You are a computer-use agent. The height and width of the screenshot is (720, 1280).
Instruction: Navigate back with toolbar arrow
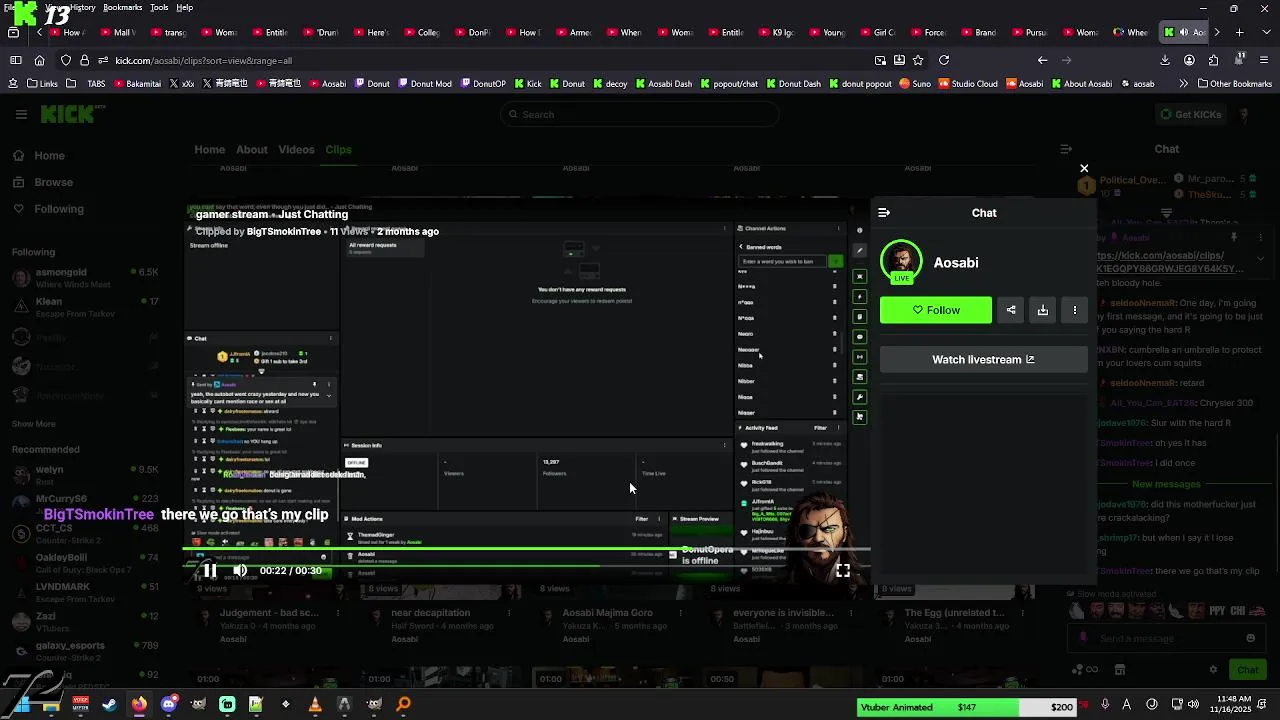[1043, 60]
